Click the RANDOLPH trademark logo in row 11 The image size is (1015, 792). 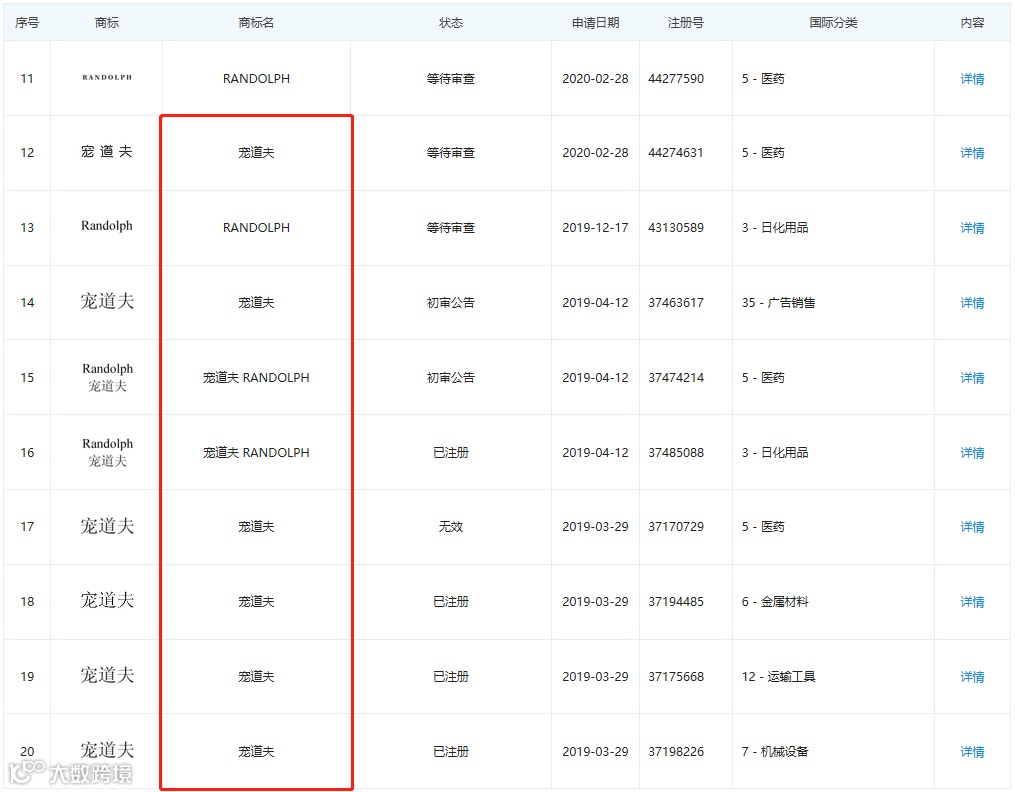[107, 78]
